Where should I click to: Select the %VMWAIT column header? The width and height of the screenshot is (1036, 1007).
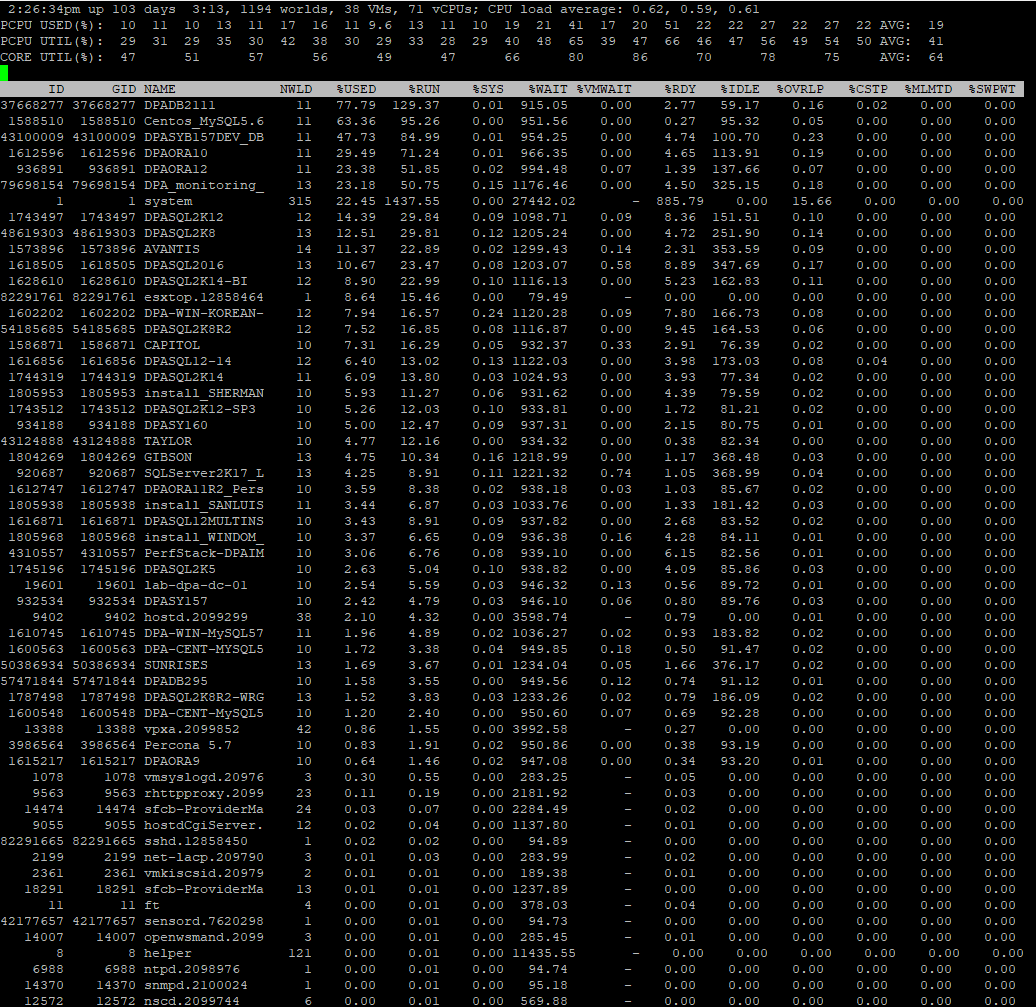(604, 88)
